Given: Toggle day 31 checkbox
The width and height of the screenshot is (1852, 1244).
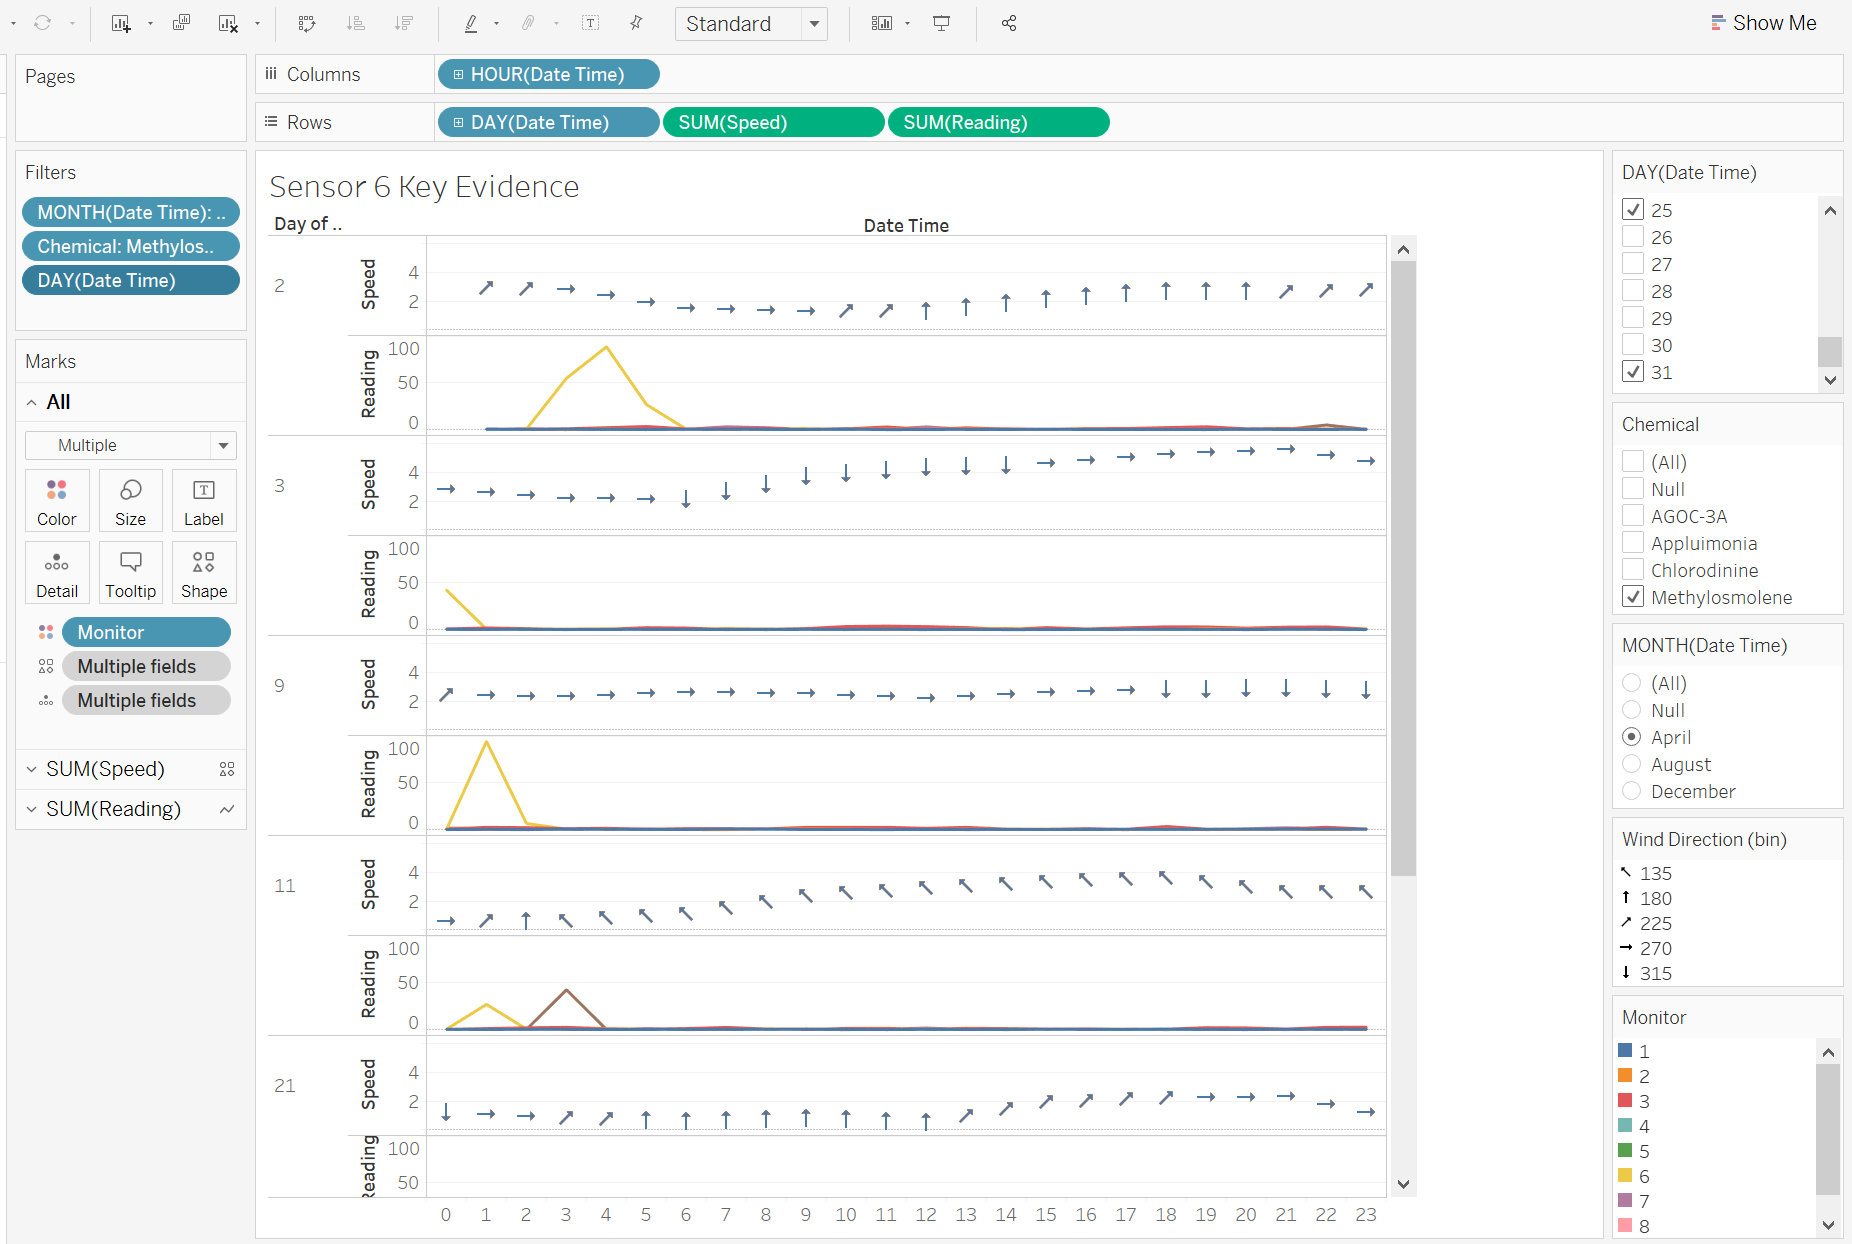Looking at the screenshot, I should [x=1633, y=372].
